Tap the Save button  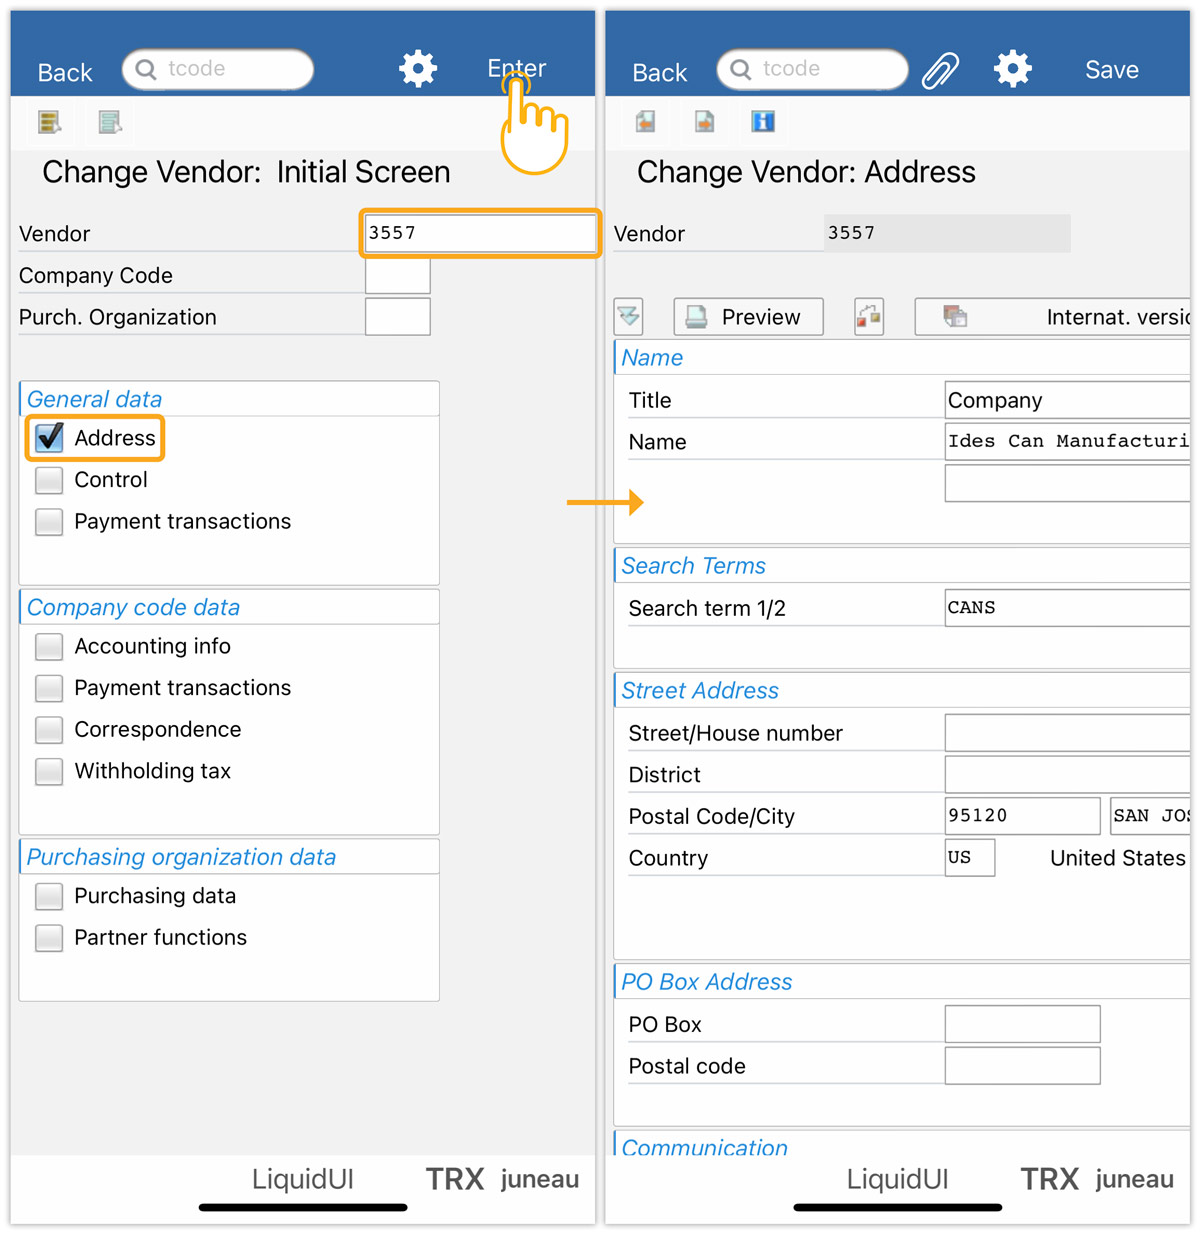pyautogui.click(x=1111, y=70)
